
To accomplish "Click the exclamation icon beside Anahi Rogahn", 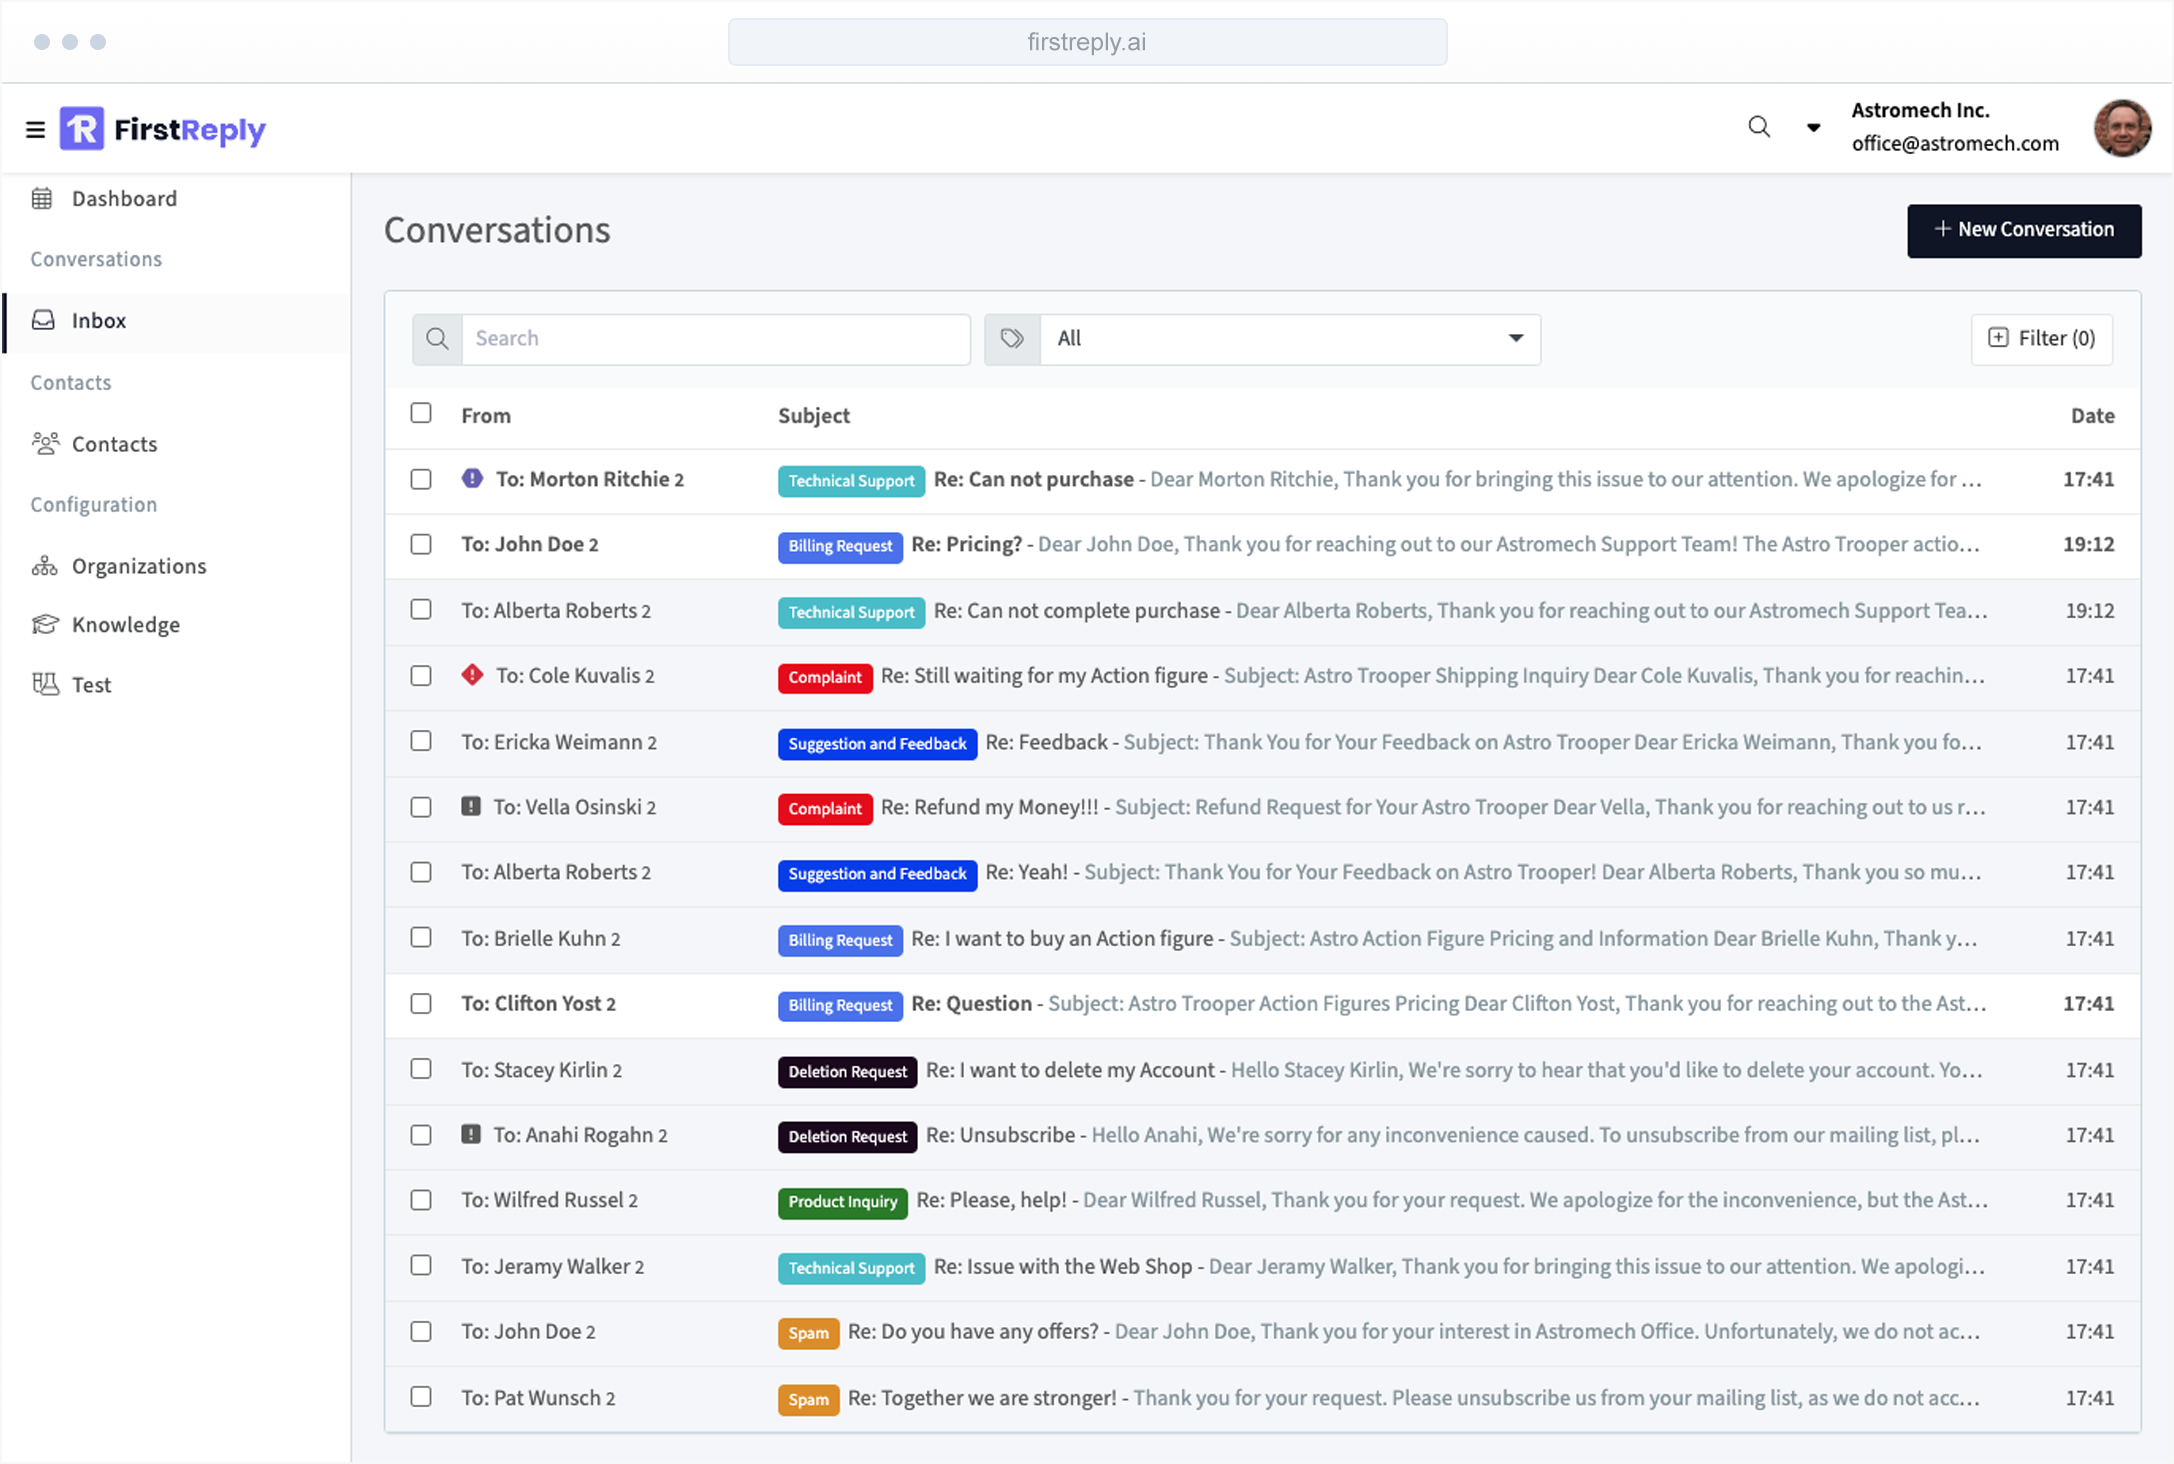I will click(x=471, y=1135).
